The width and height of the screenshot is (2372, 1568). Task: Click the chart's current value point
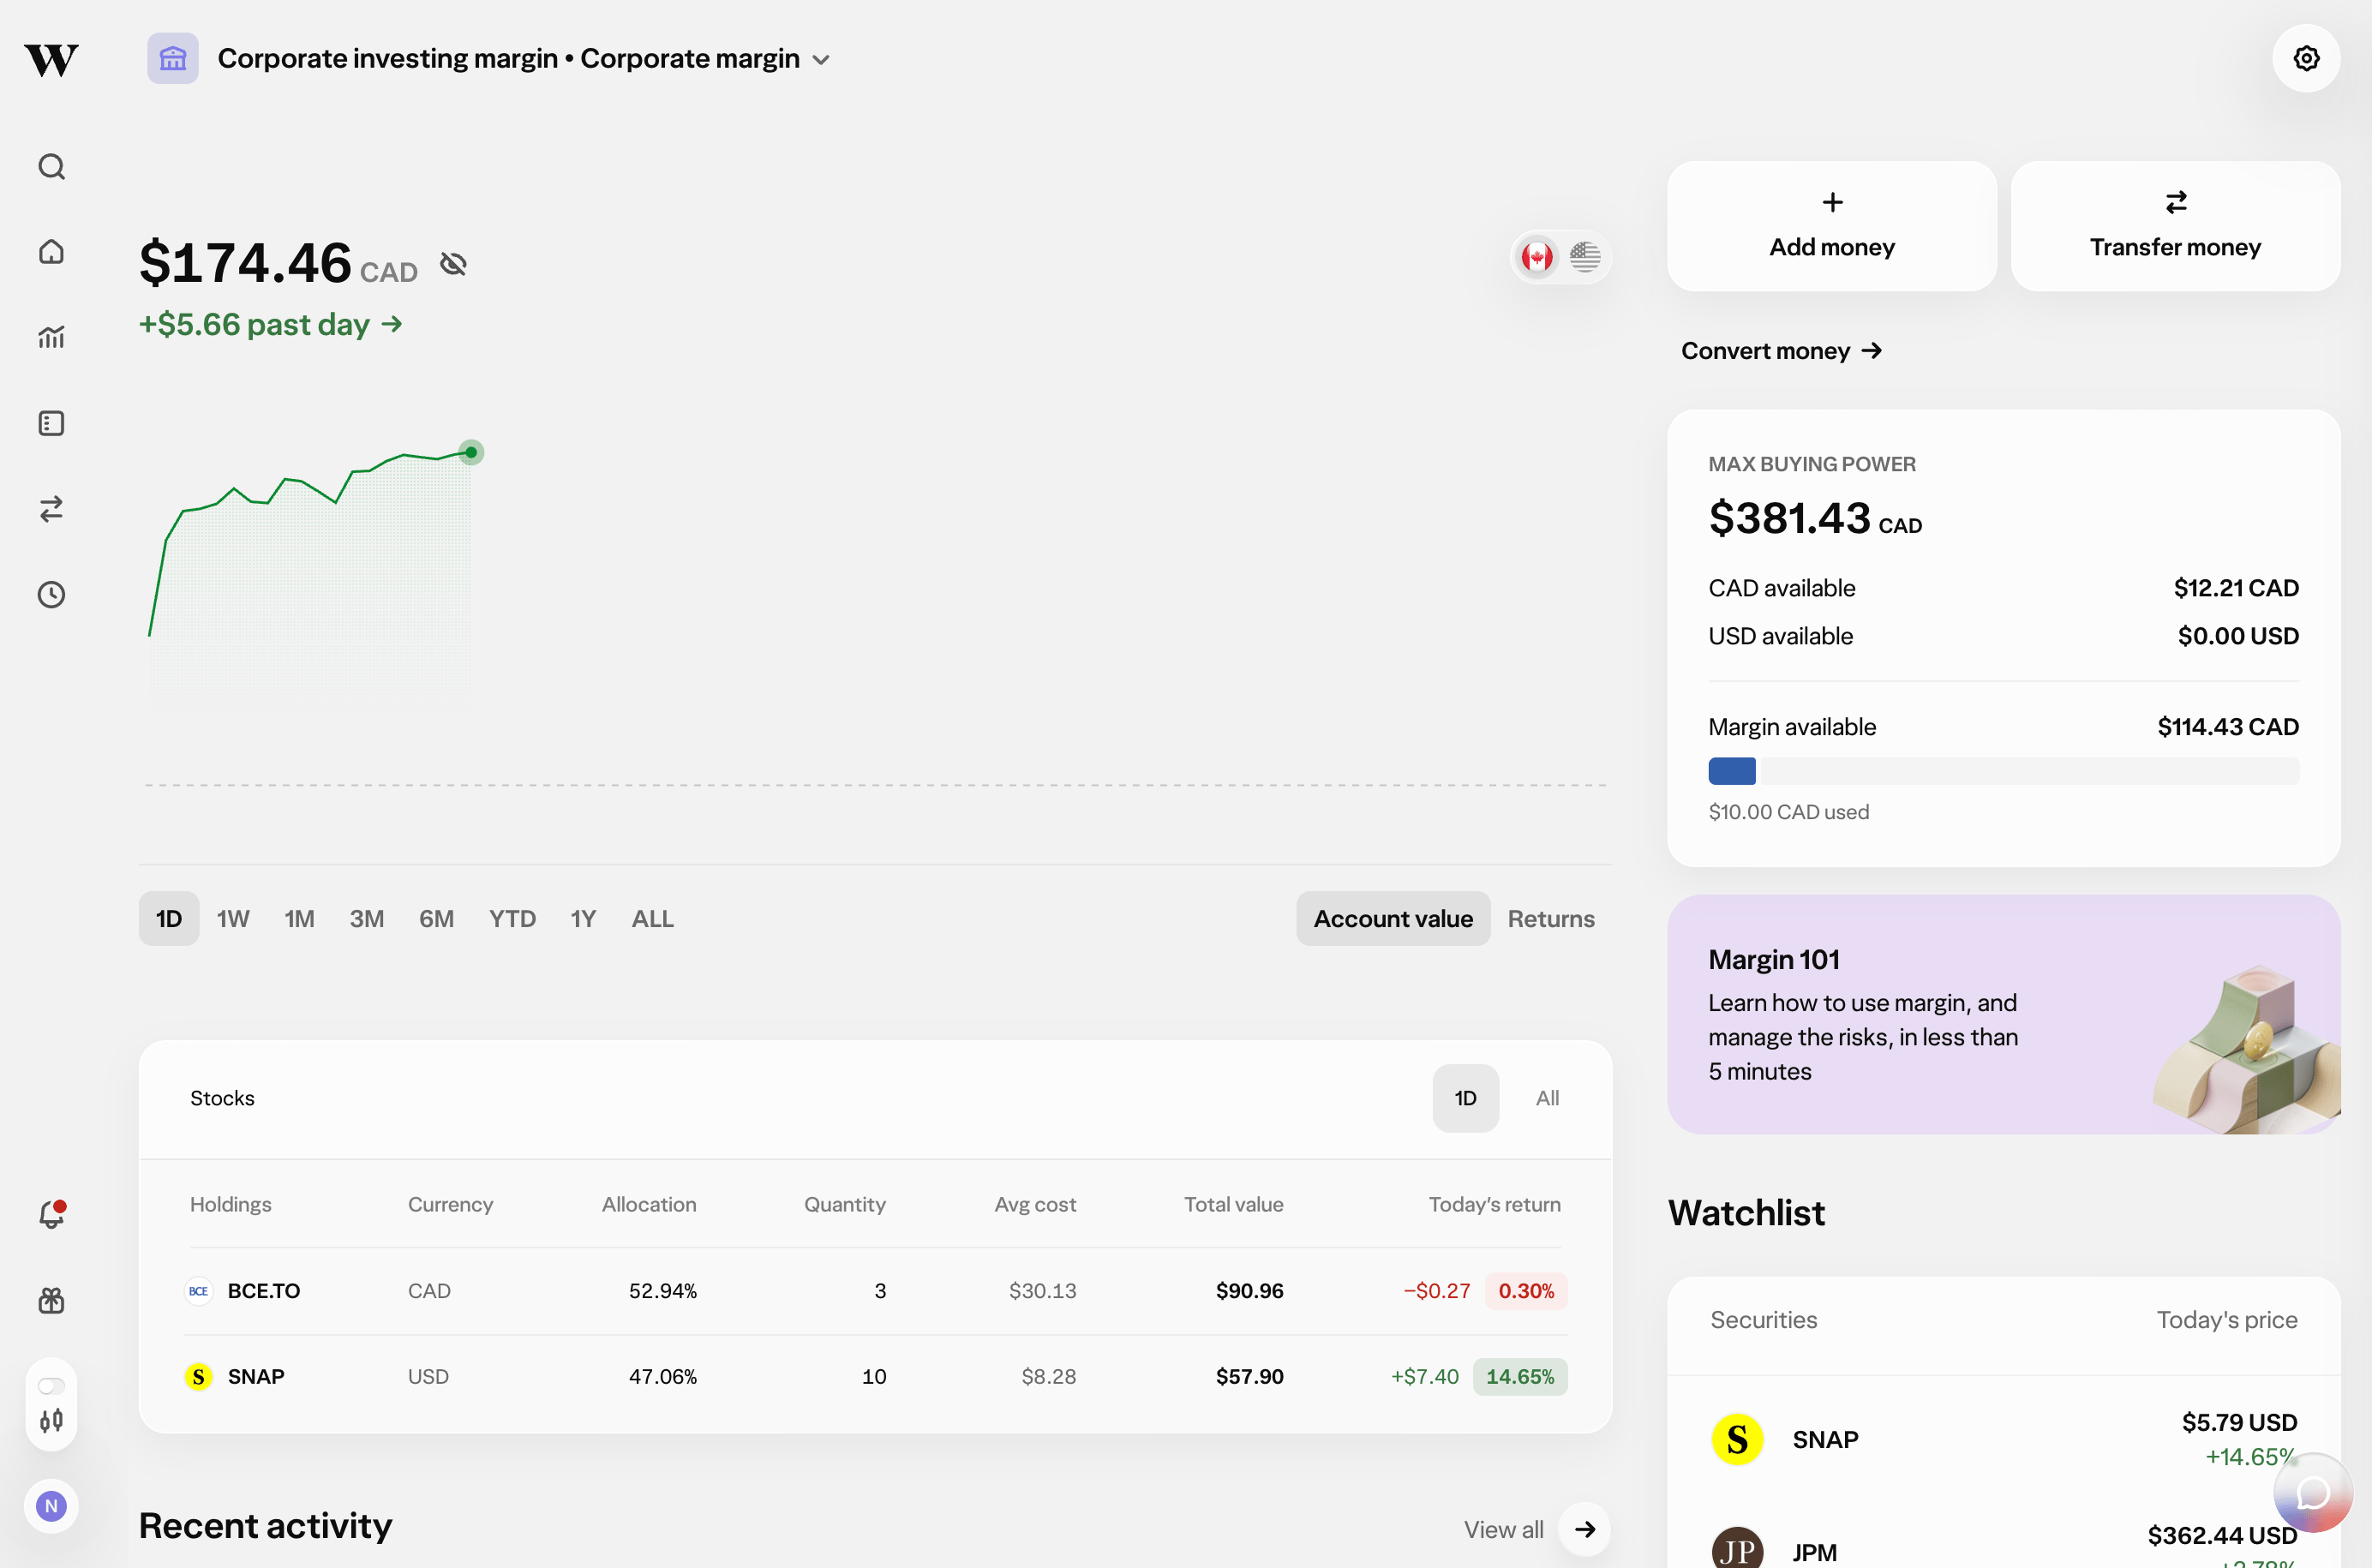(471, 452)
